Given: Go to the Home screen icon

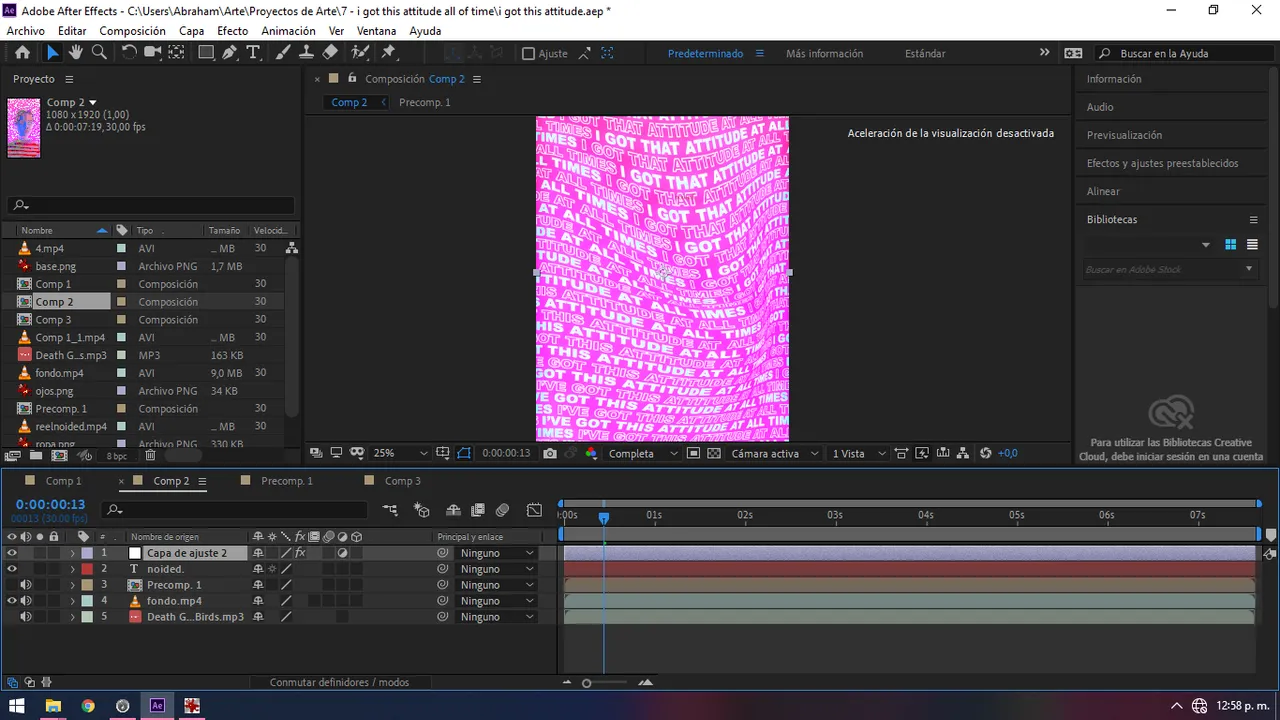Looking at the screenshot, I should 22,53.
